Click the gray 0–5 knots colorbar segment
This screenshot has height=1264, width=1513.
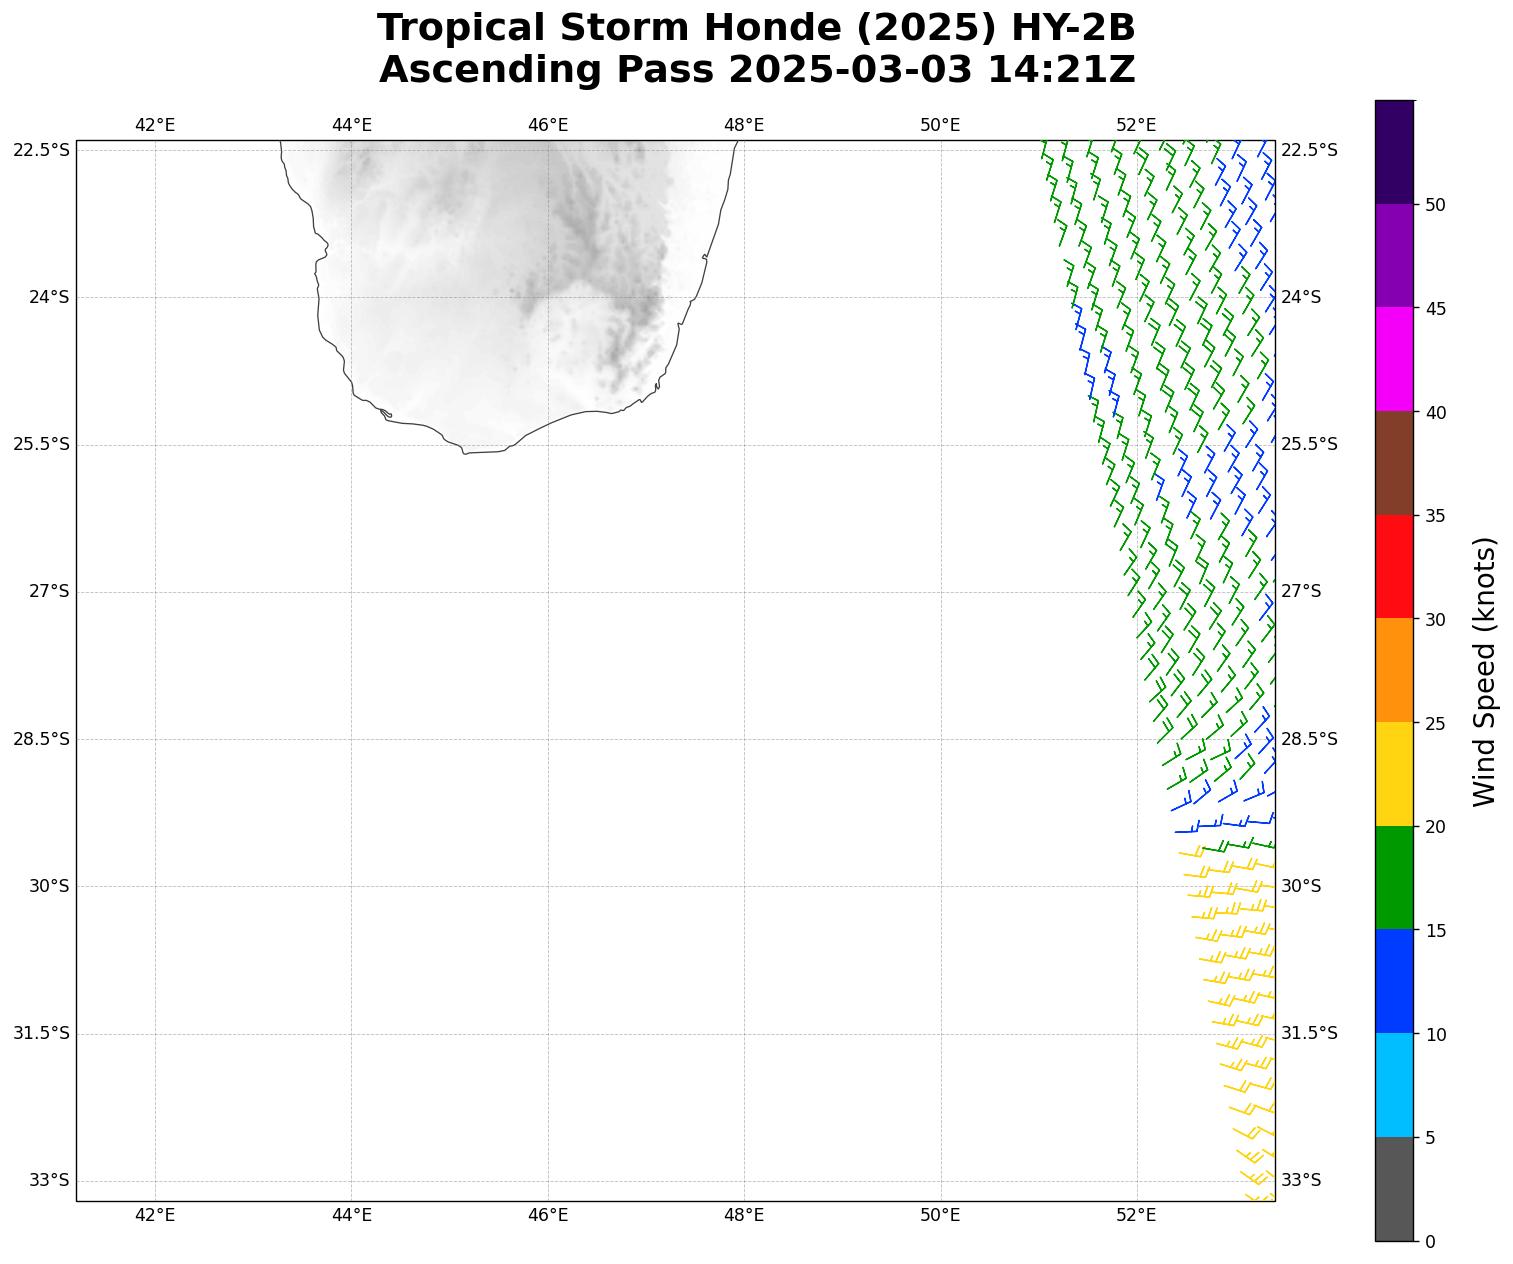point(1394,1188)
